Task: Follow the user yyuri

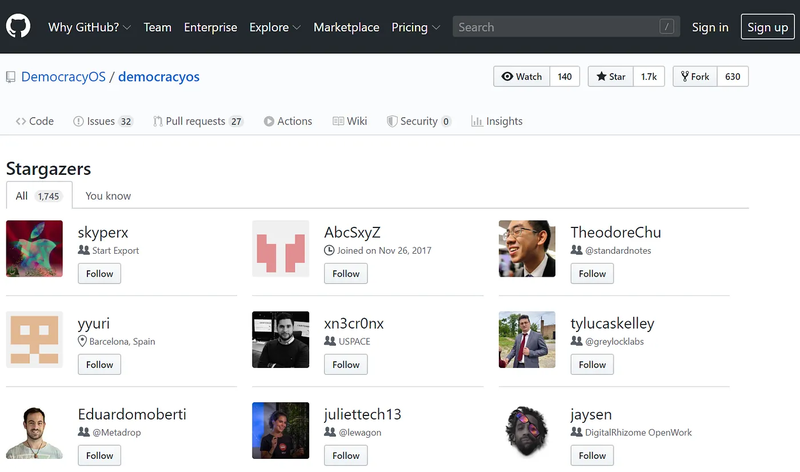Action: (x=99, y=364)
